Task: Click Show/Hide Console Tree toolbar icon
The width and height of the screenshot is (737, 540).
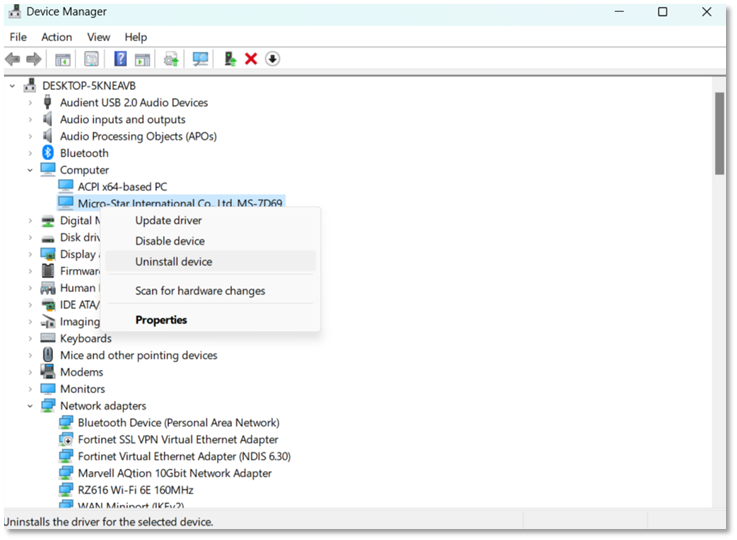Action: (63, 59)
